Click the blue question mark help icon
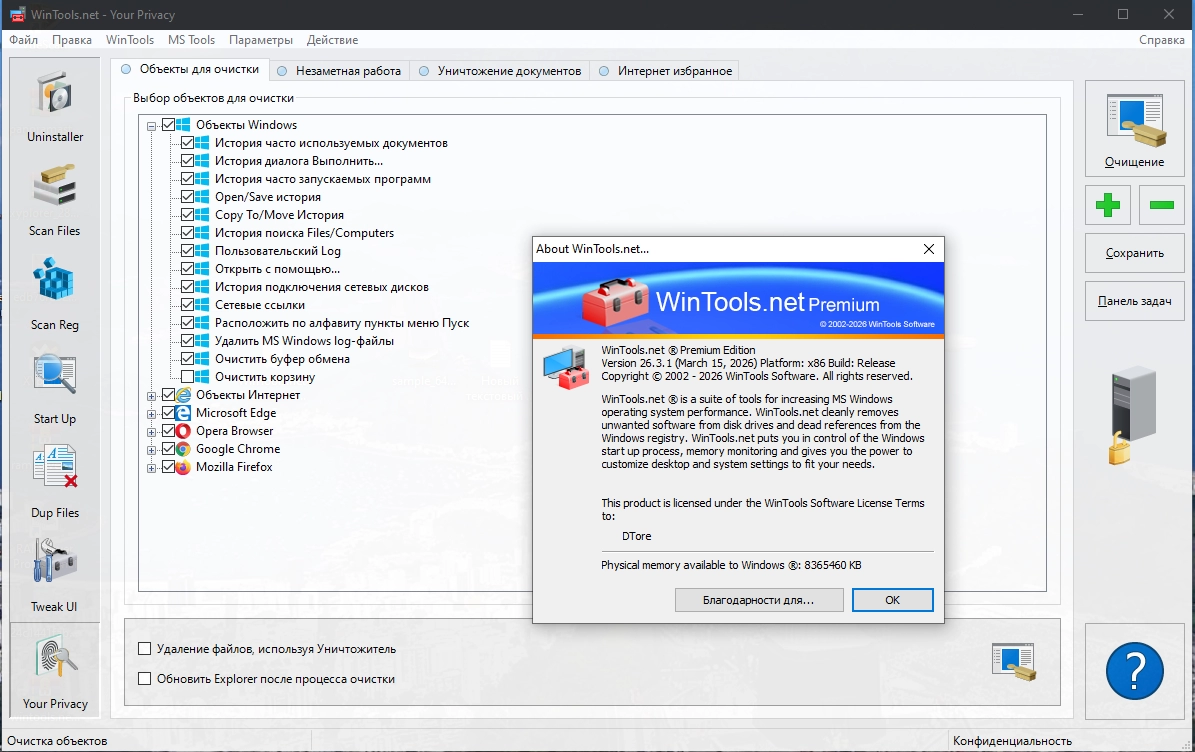 point(1134,671)
